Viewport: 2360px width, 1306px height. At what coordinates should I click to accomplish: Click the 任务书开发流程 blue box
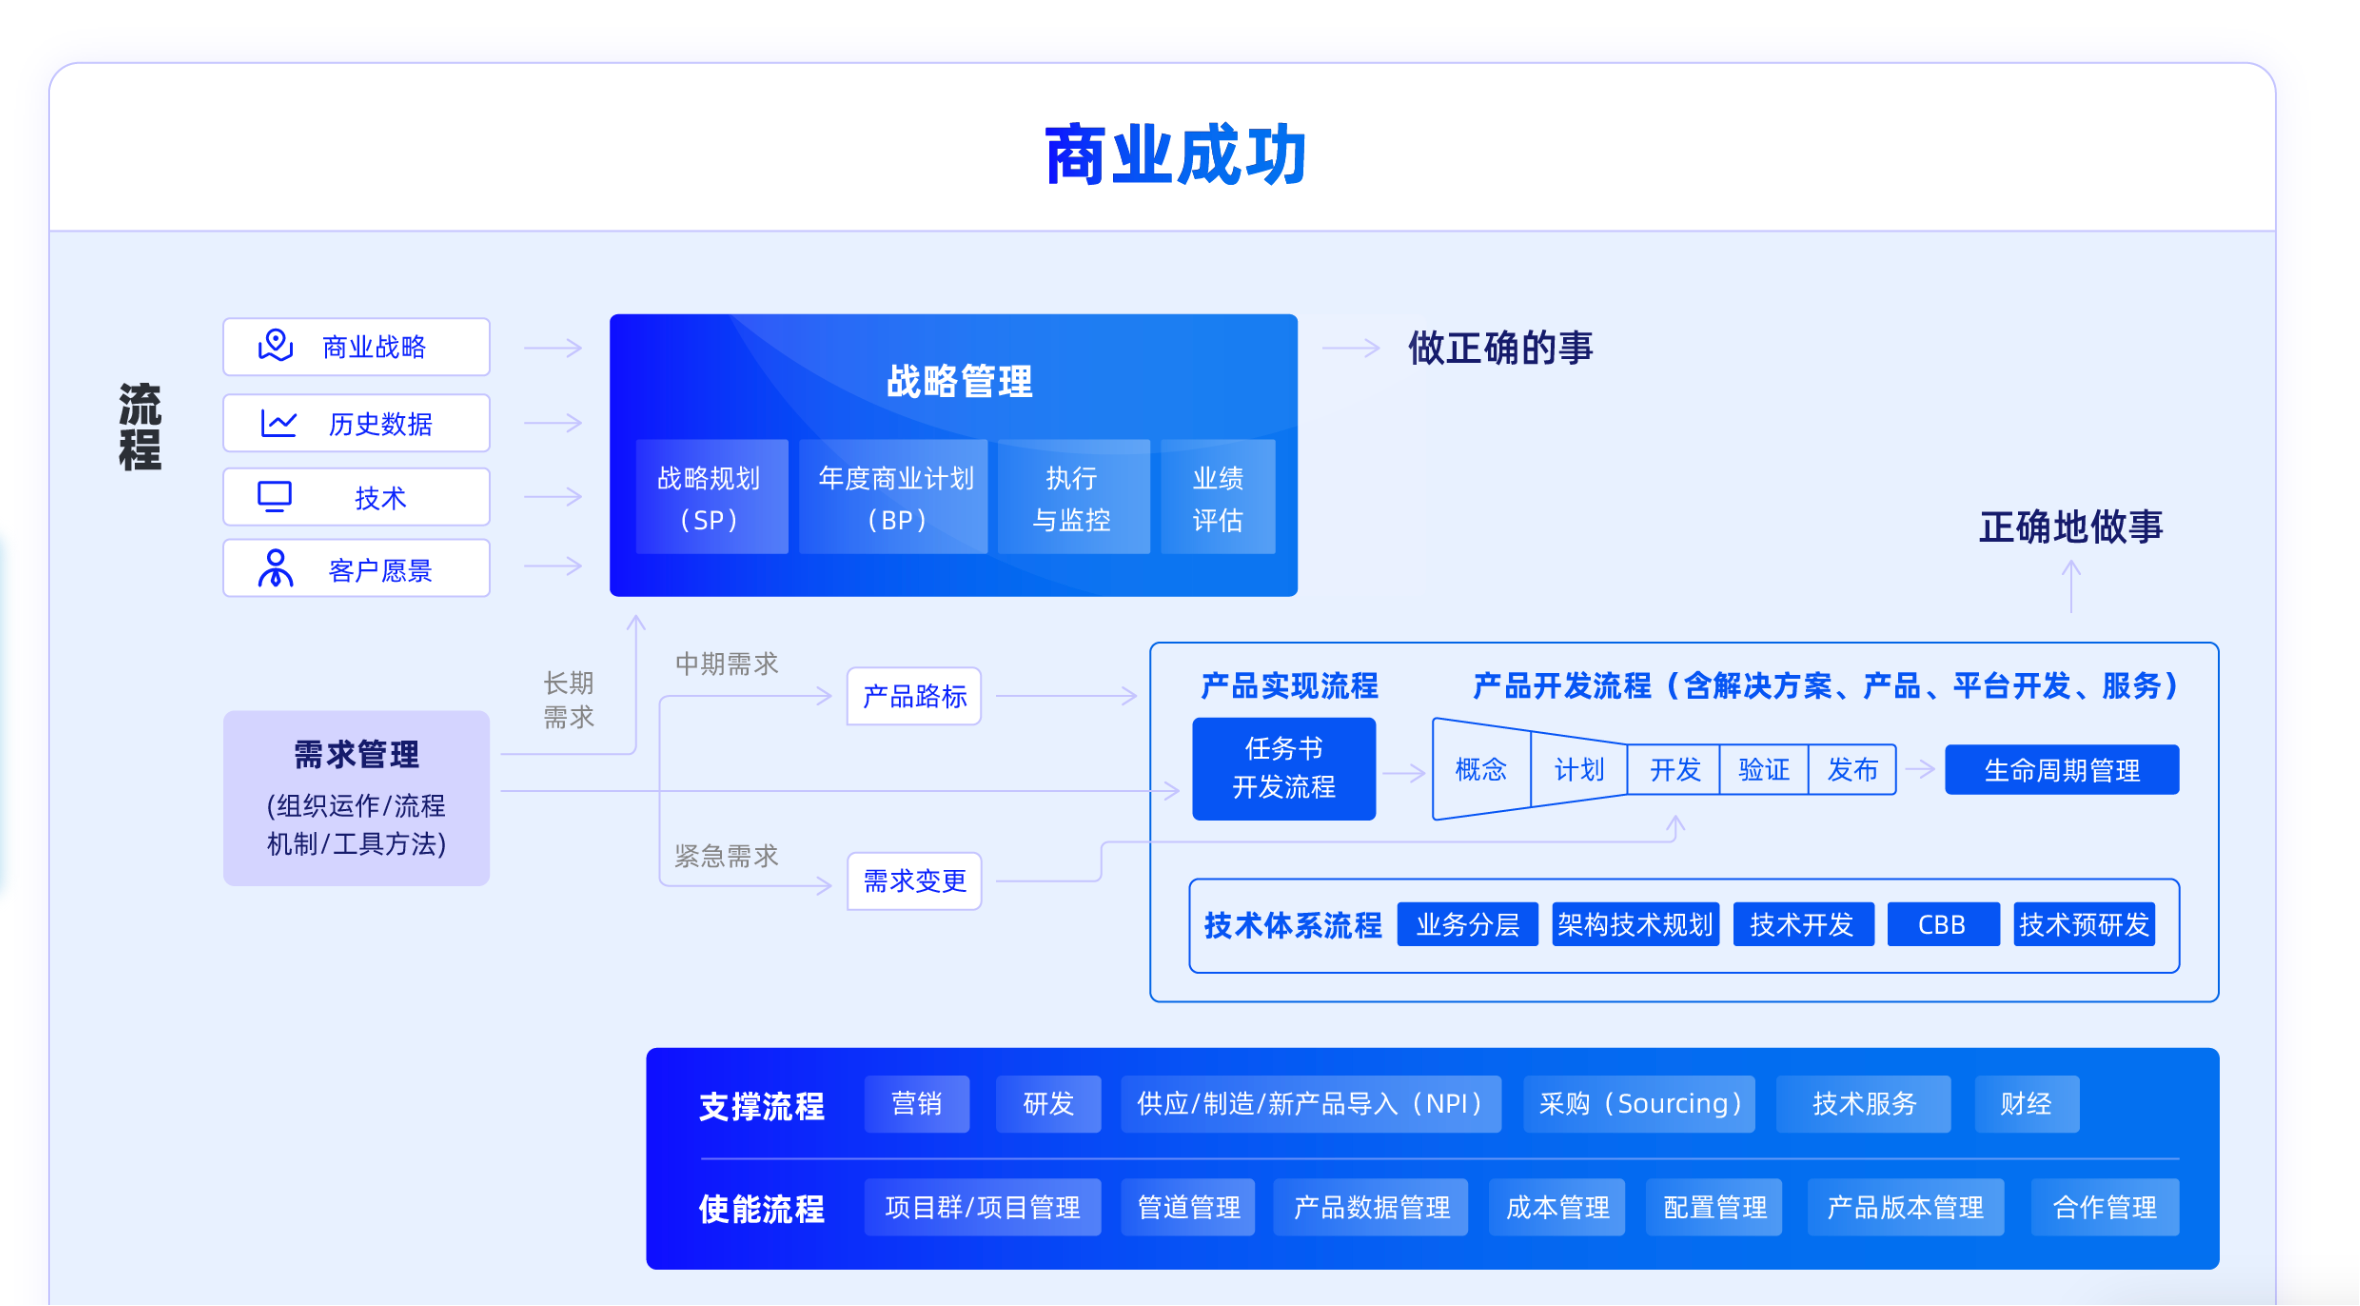click(1283, 768)
